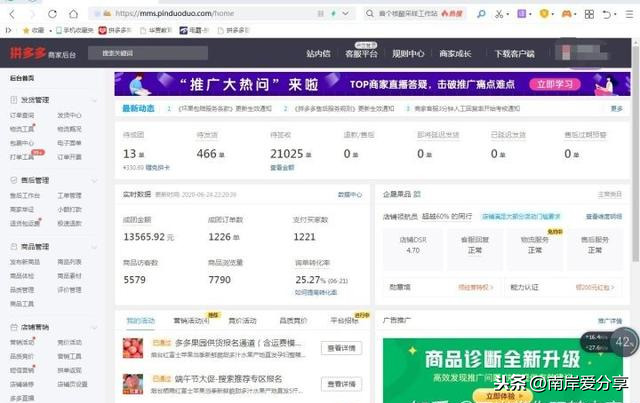Screen dimensions: 640x403
Task: Click the star favorites bookmark icon
Action: point(26,30)
